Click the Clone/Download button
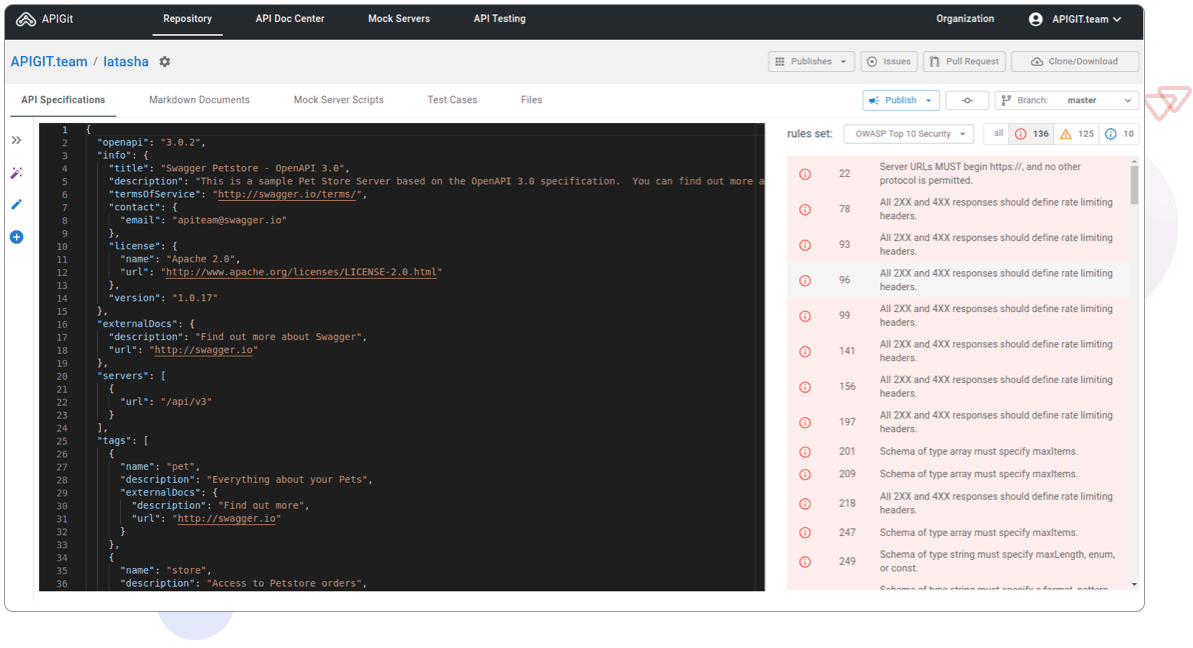 pos(1074,62)
